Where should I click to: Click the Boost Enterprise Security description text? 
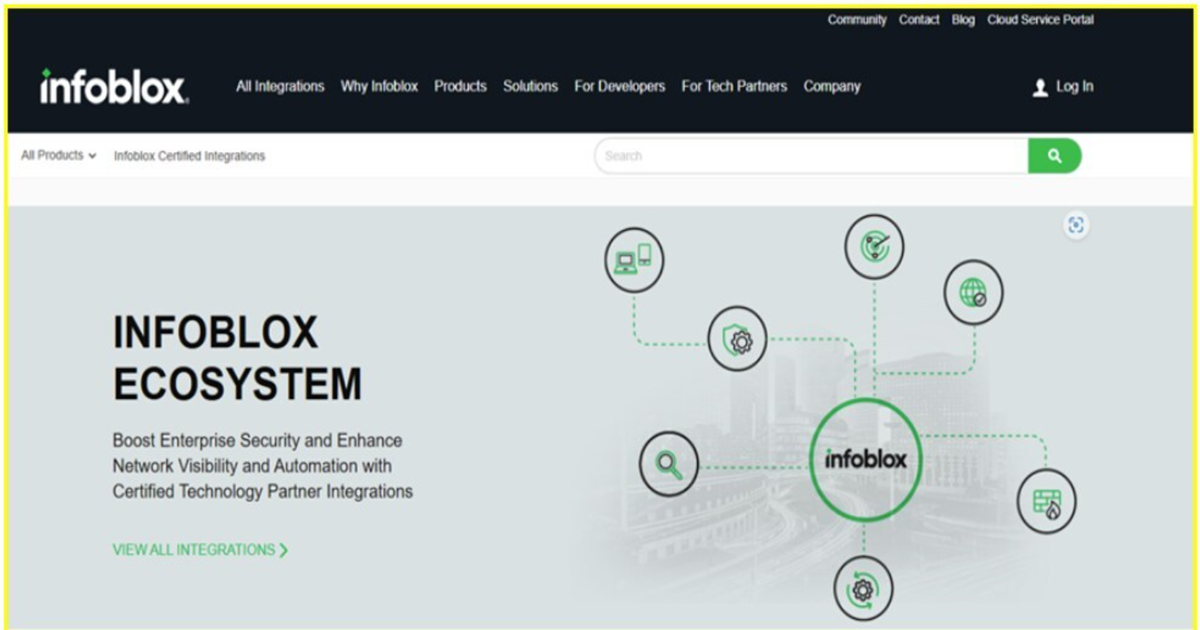pyautogui.click(x=262, y=466)
